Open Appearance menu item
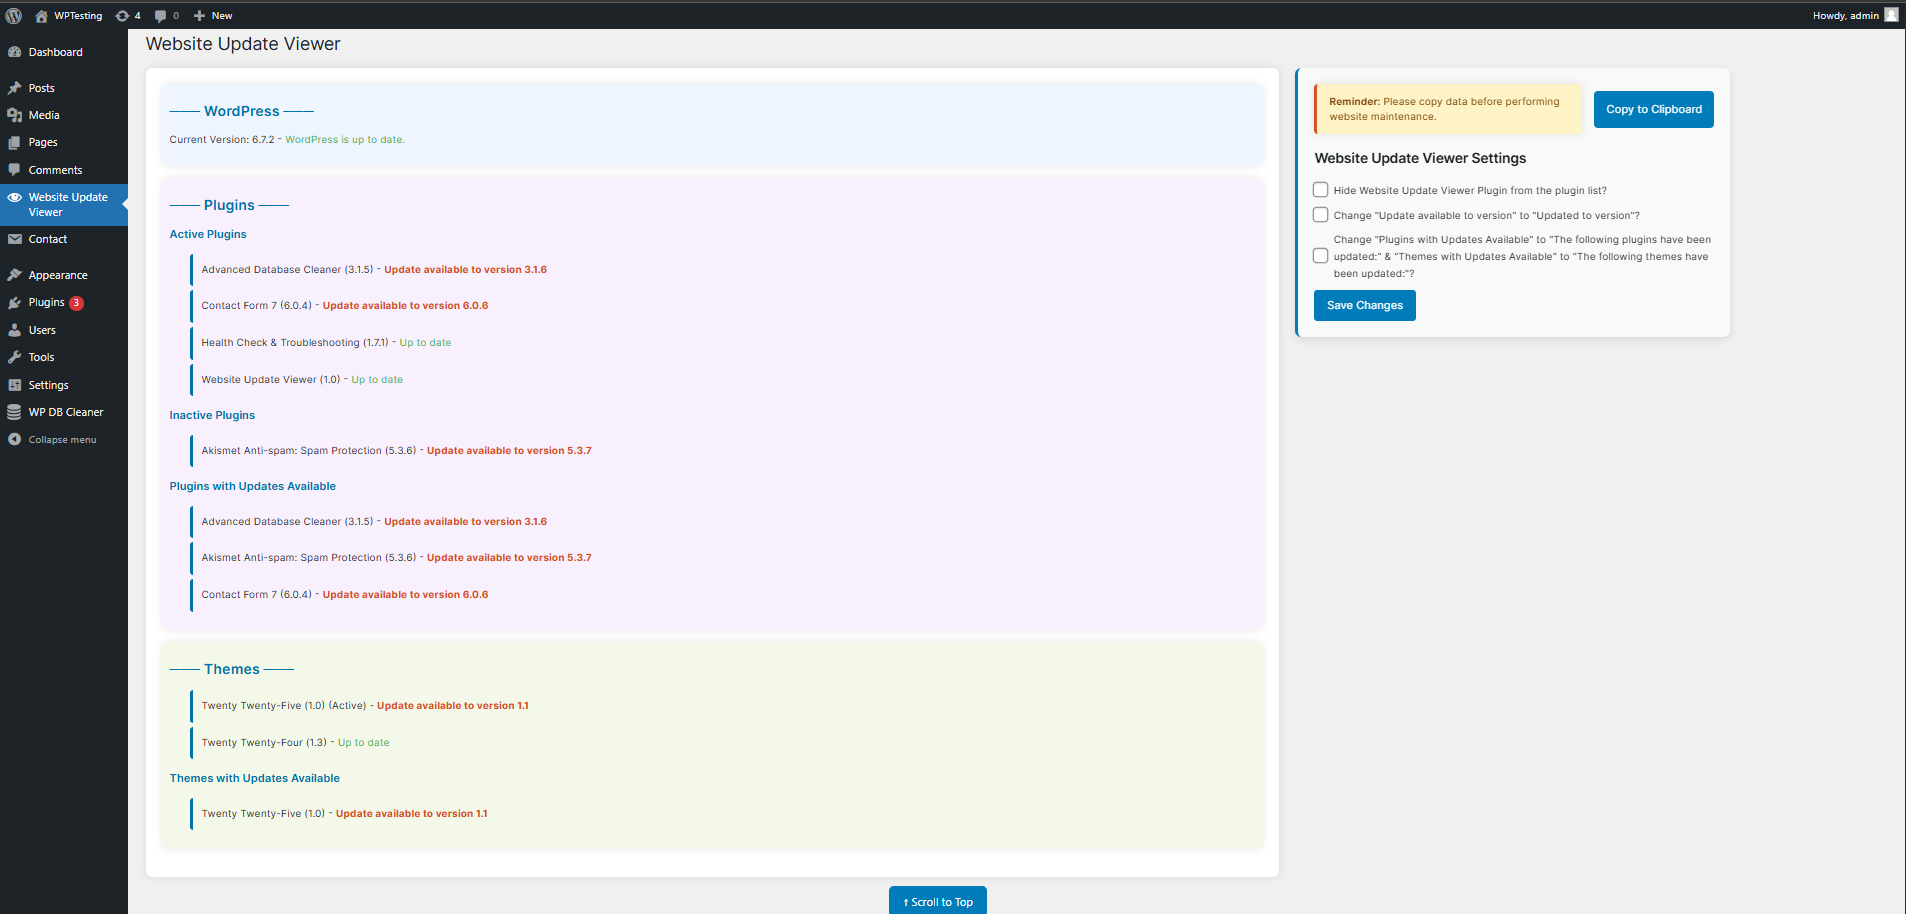This screenshot has height=914, width=1906. (64, 275)
